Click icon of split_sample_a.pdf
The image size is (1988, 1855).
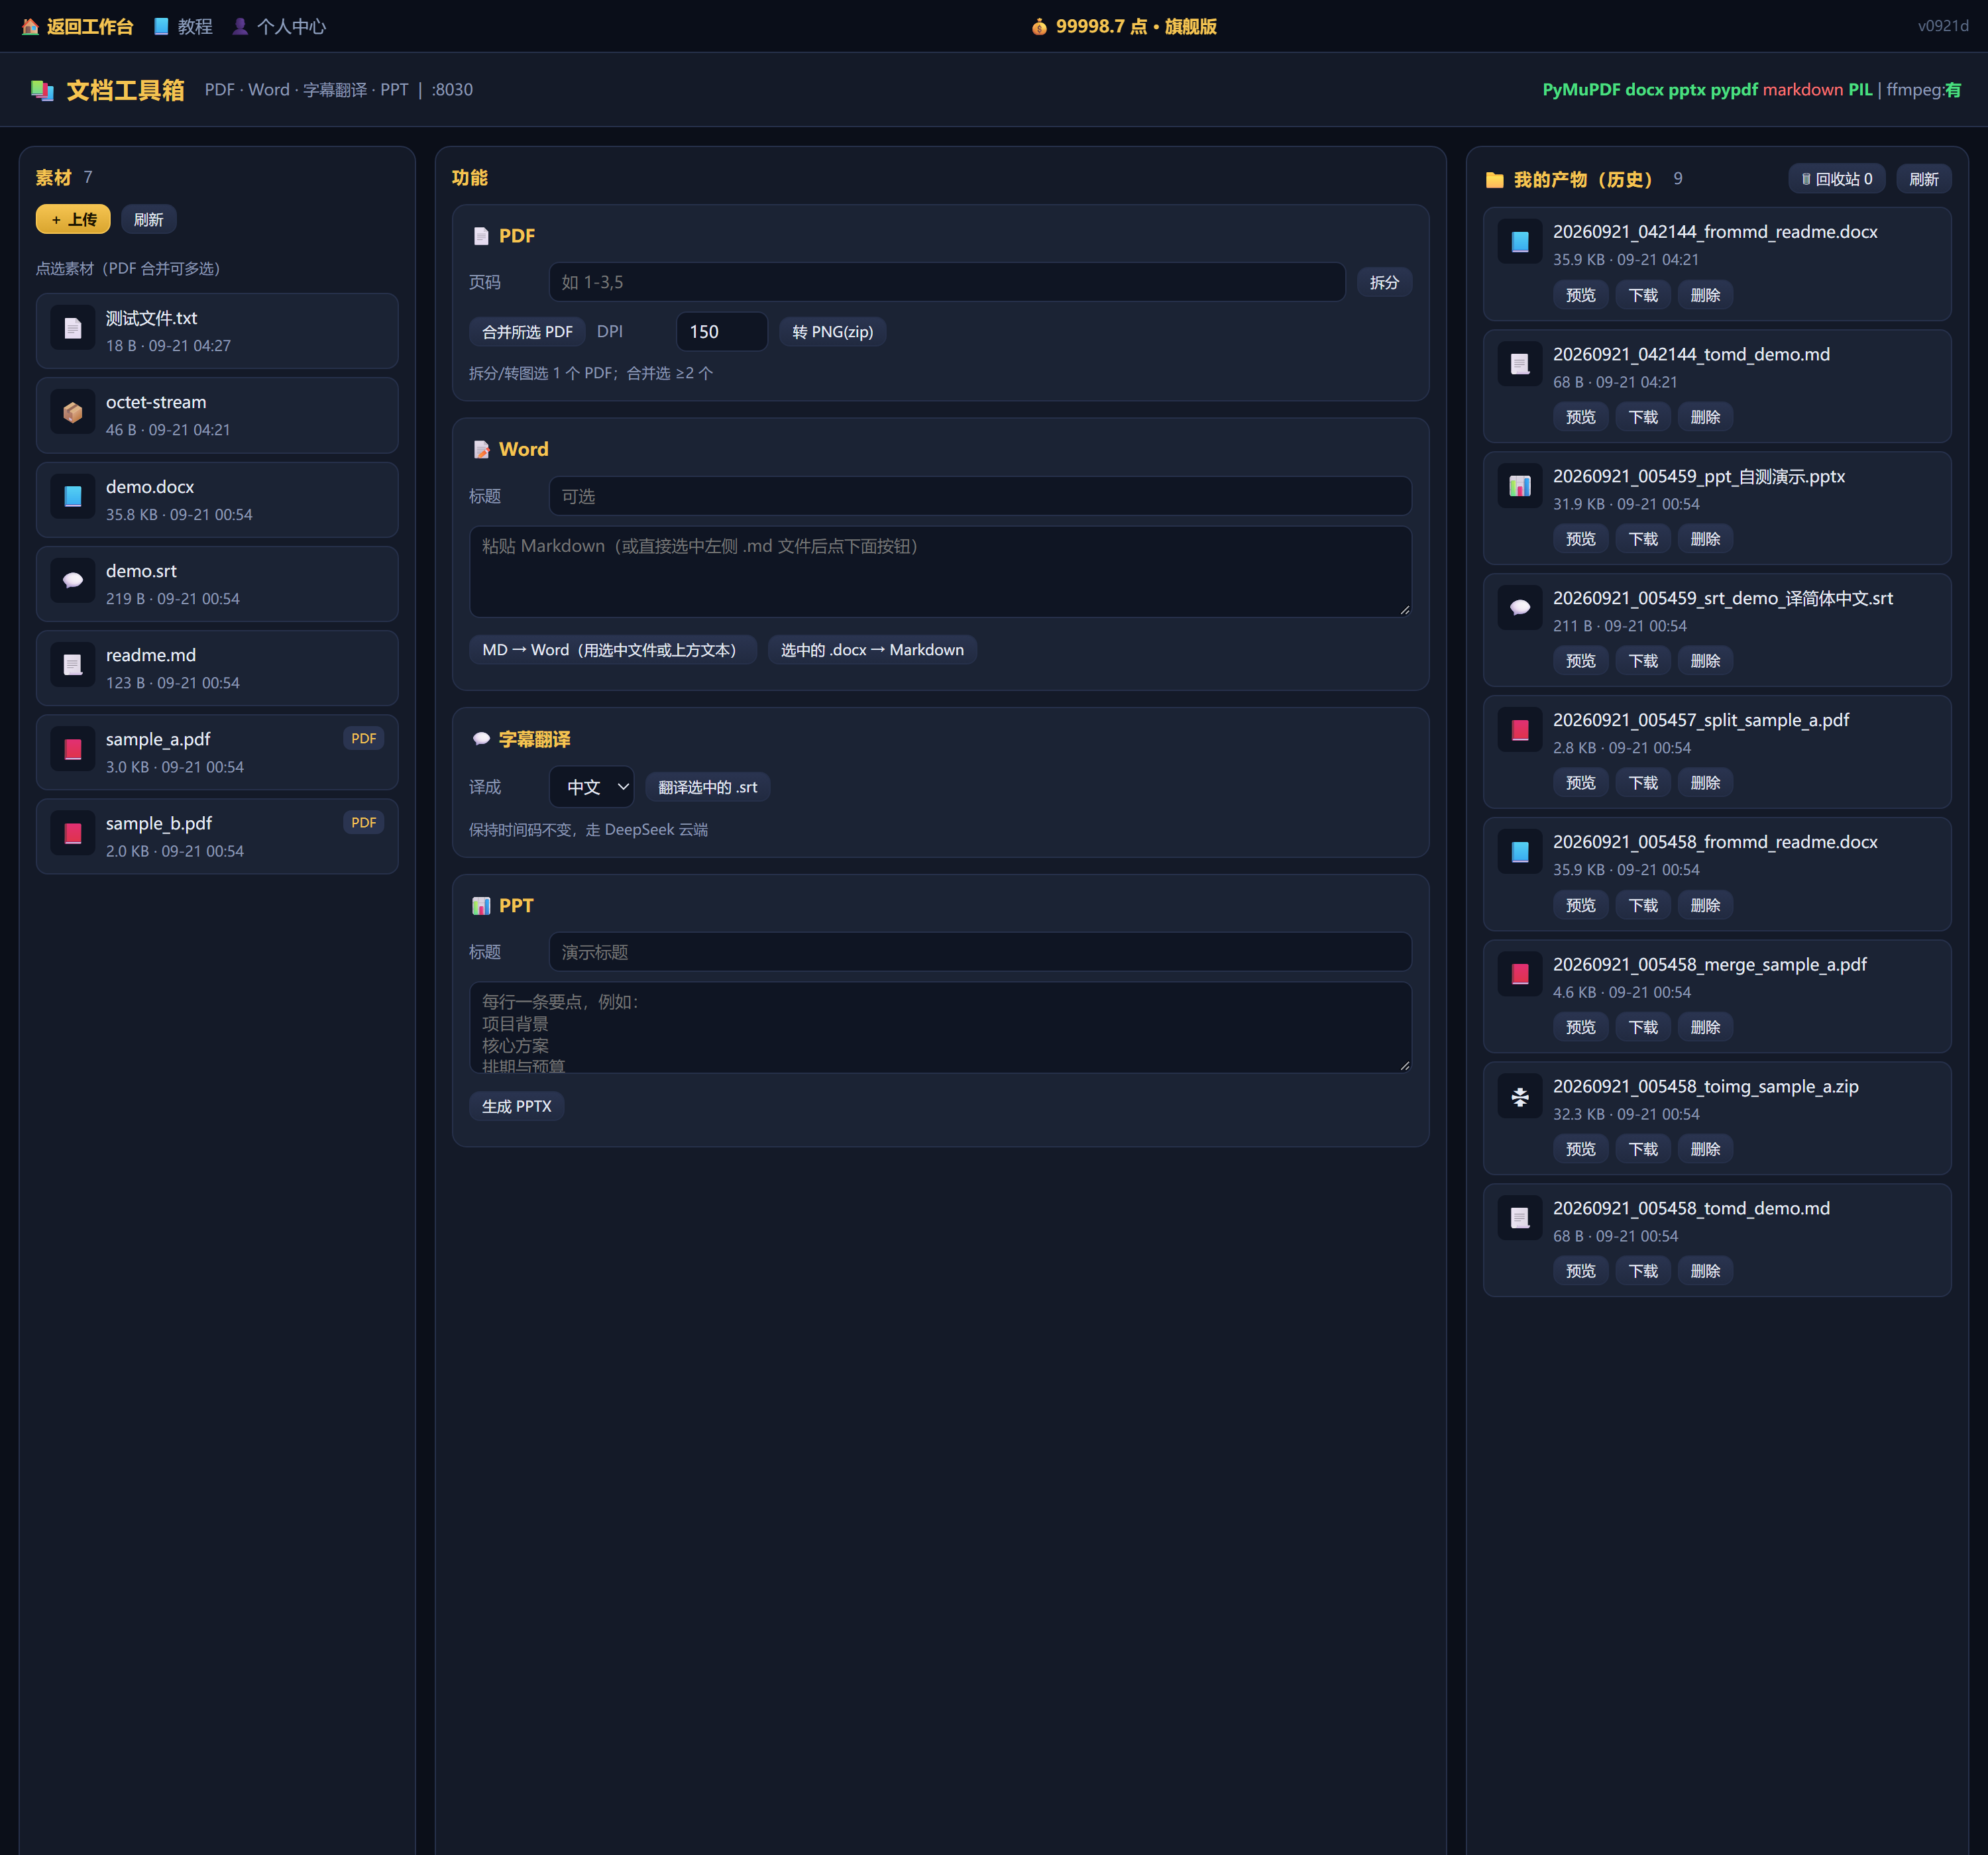click(1519, 730)
